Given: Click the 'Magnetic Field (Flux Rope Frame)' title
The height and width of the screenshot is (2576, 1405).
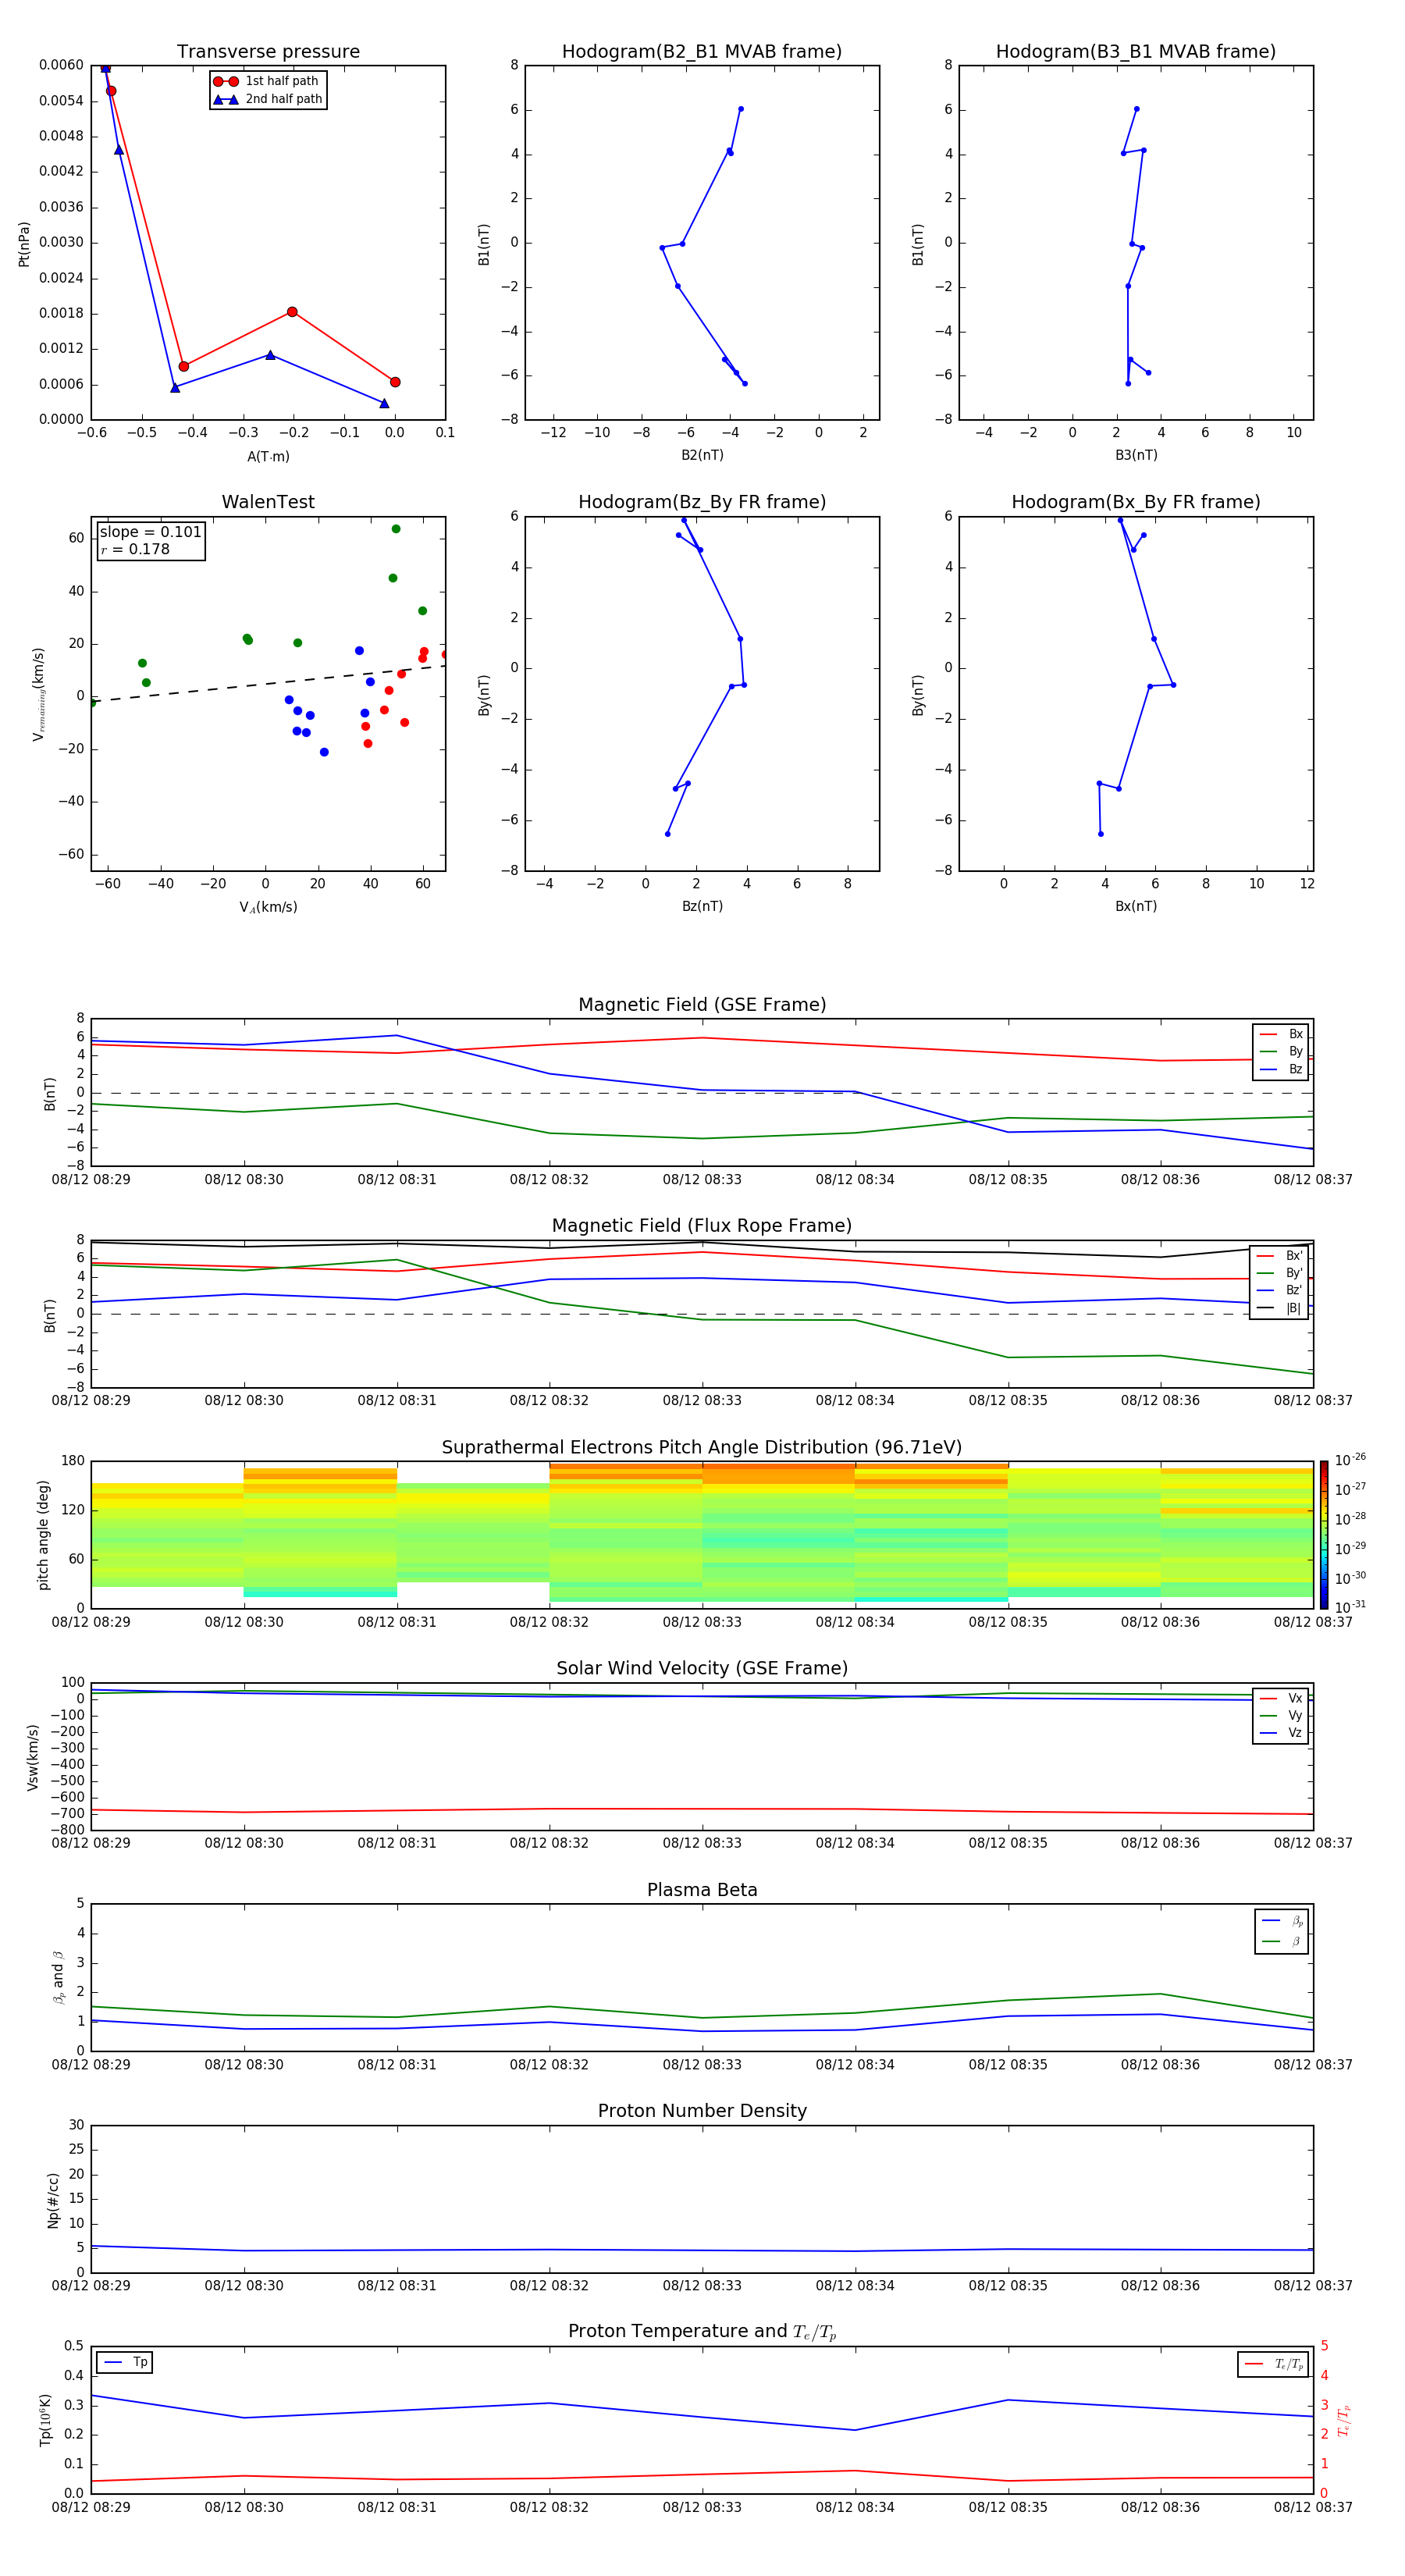Looking at the screenshot, I should click(702, 1226).
